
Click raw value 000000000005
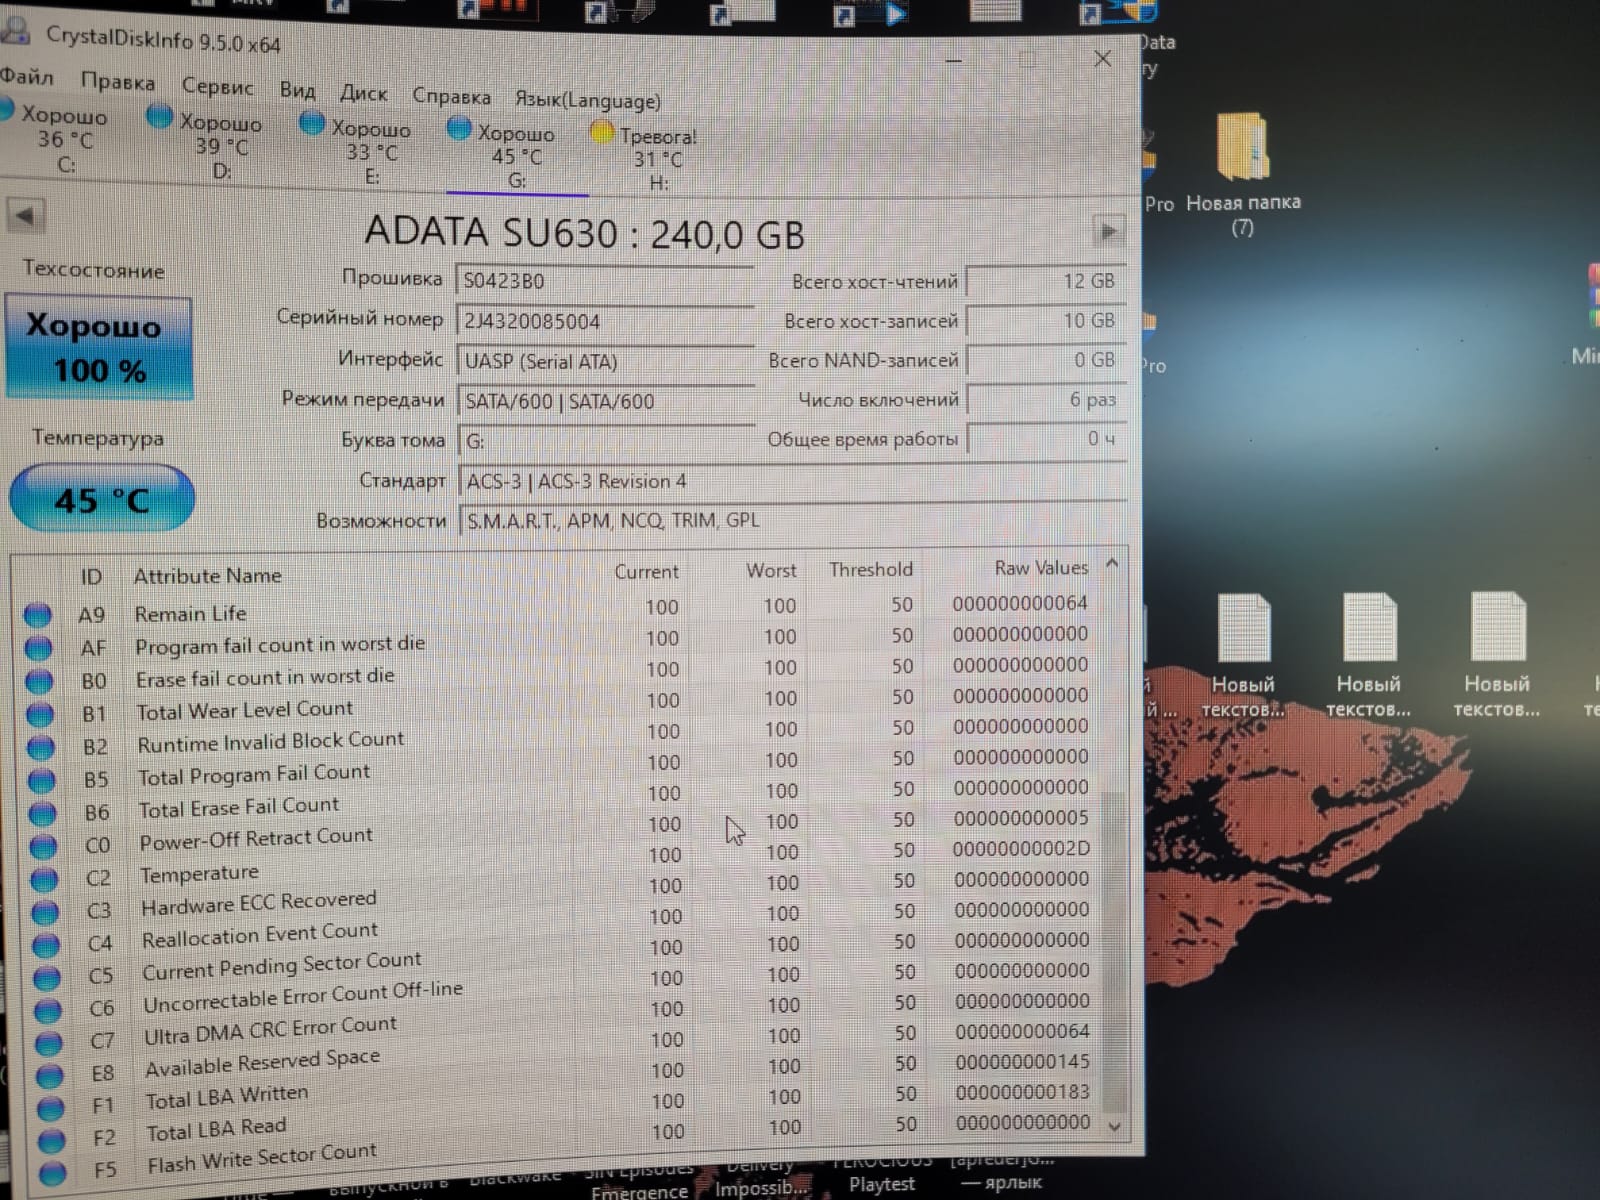coord(1021,818)
